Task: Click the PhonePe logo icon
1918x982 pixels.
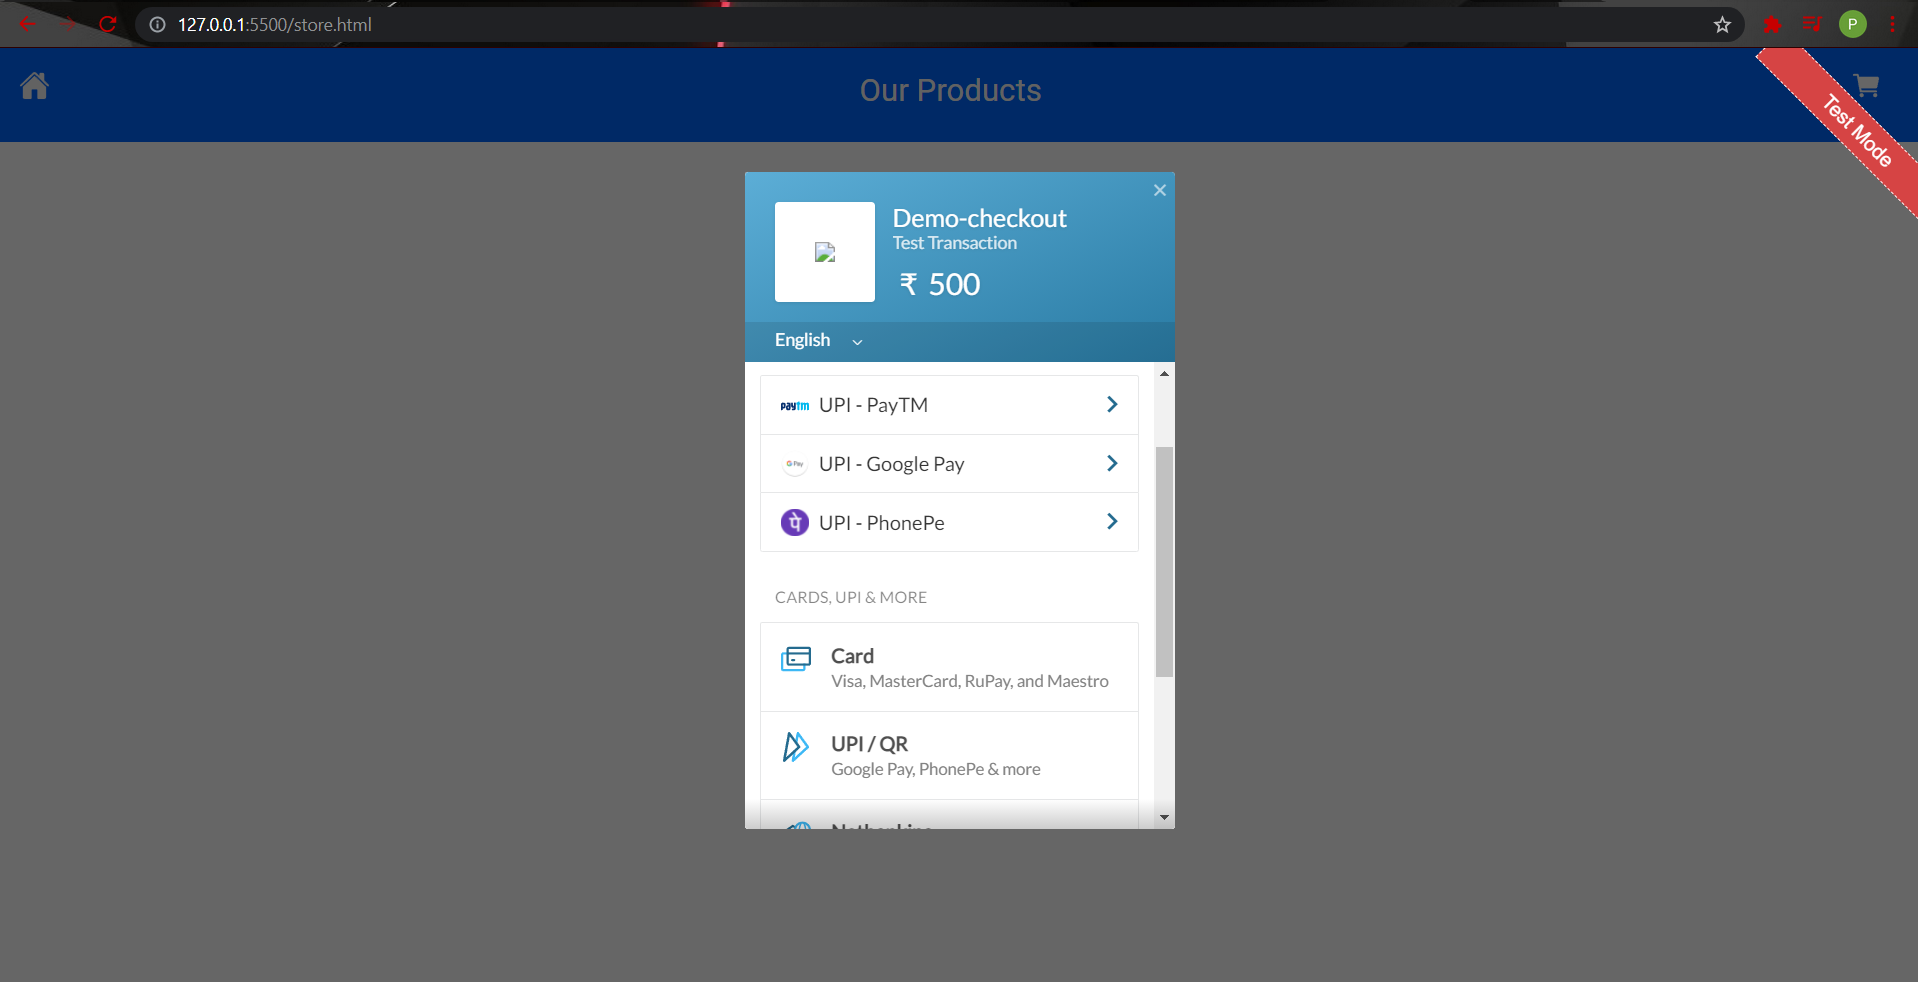Action: pos(794,522)
